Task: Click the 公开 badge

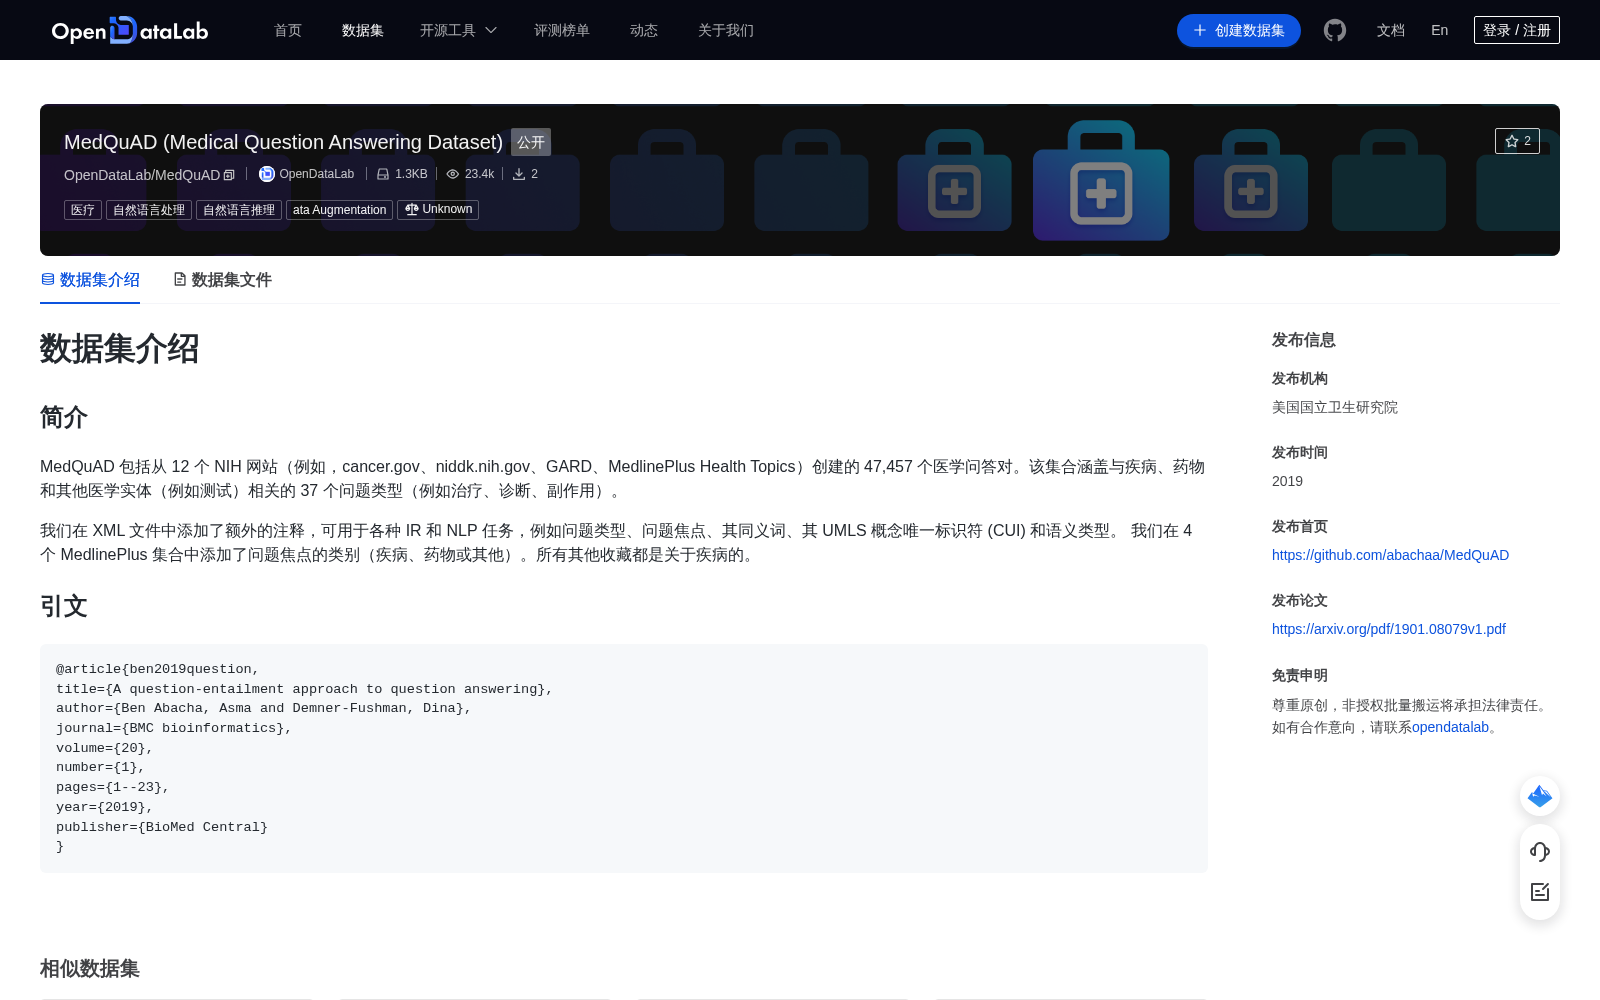Action: (x=531, y=142)
